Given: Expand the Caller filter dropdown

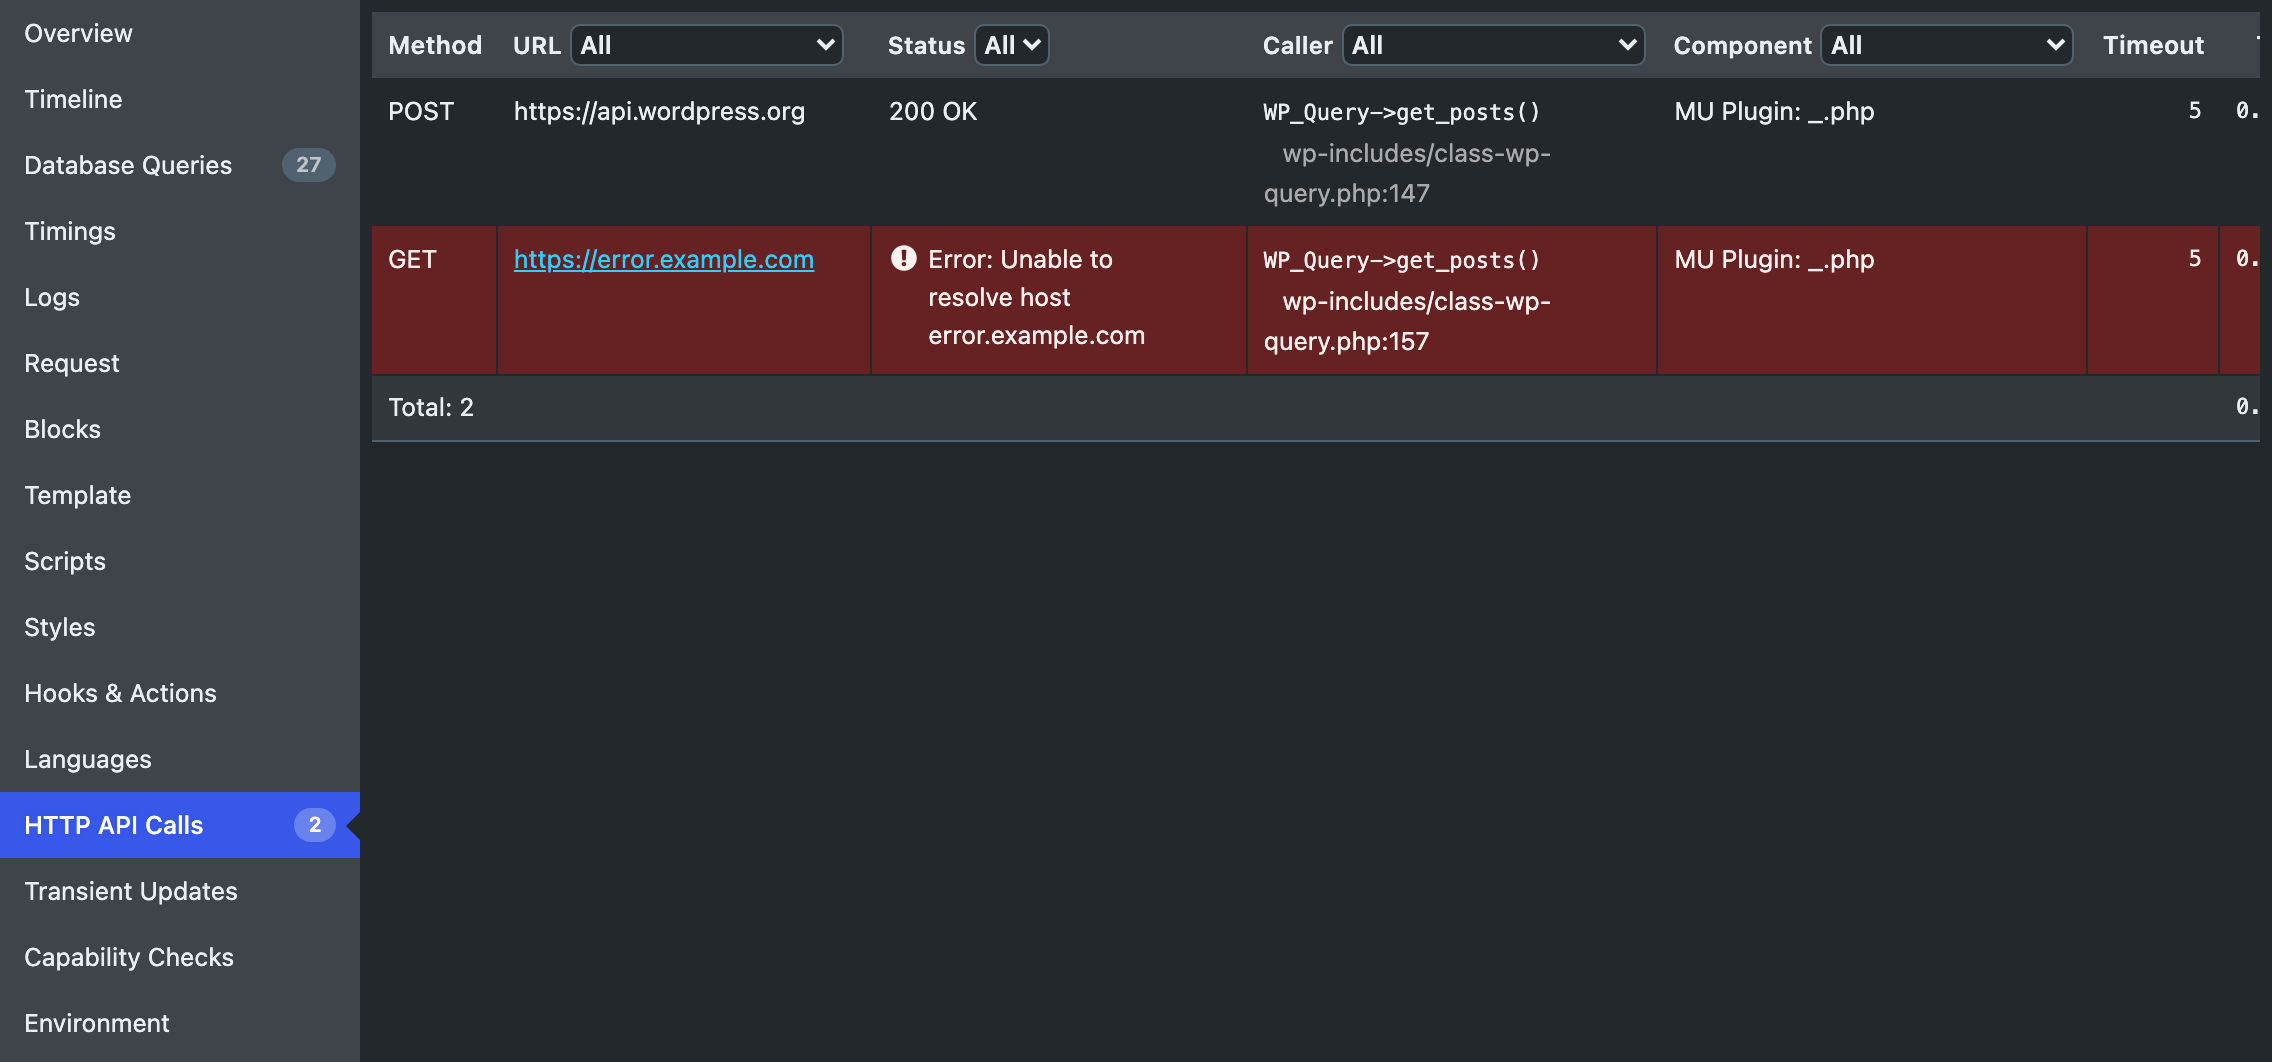Looking at the screenshot, I should [1493, 45].
